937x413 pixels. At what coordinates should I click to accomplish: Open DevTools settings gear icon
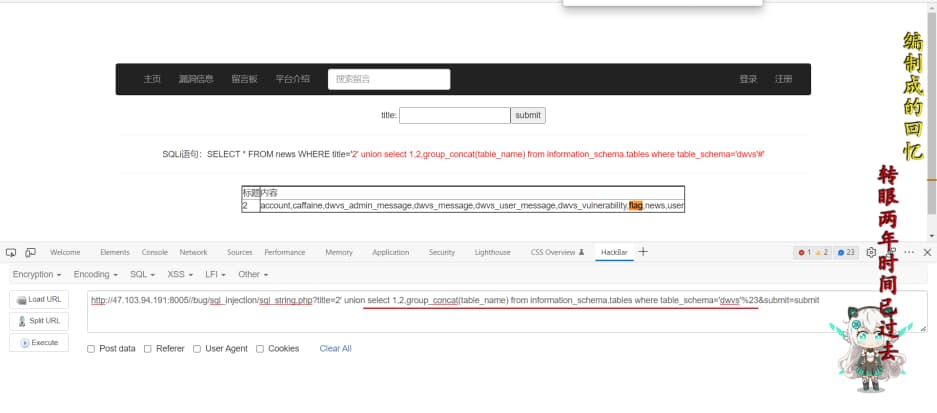pos(871,252)
